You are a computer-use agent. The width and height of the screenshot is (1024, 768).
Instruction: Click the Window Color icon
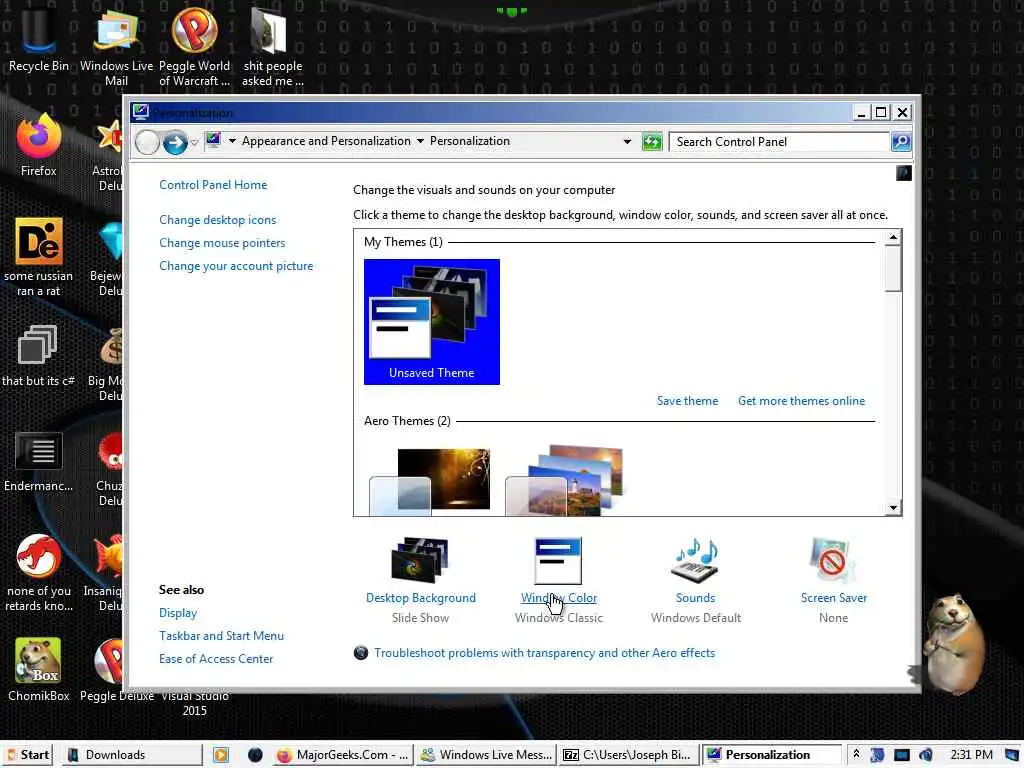coord(558,560)
